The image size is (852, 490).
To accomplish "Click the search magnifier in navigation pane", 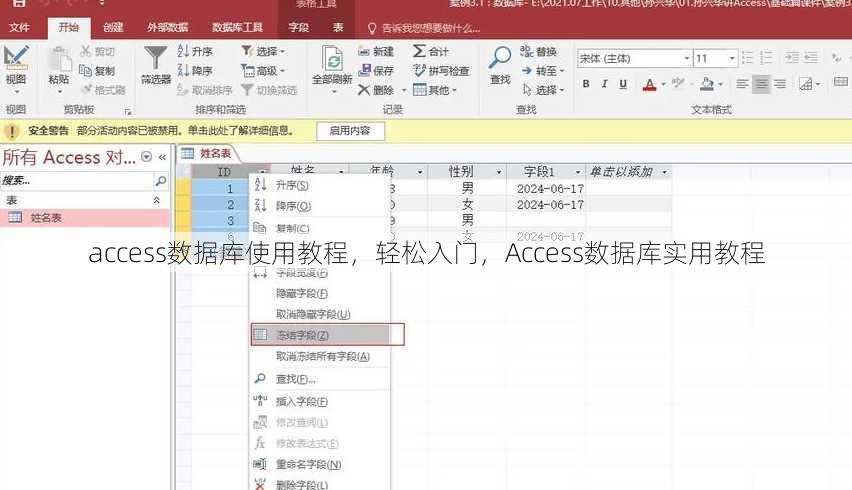I will pos(161,180).
